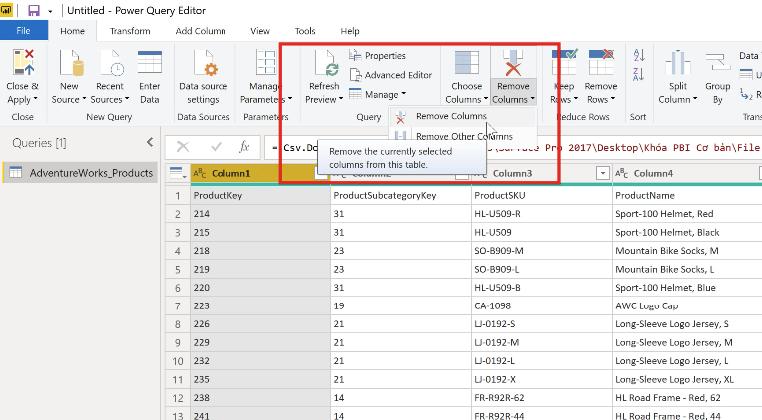762x420 pixels.
Task: Open the Help tab
Action: click(349, 31)
